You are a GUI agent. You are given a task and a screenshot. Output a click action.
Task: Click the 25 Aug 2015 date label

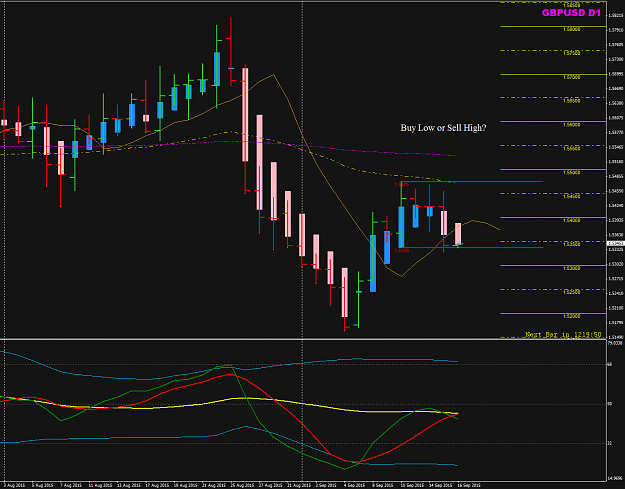(x=242, y=485)
